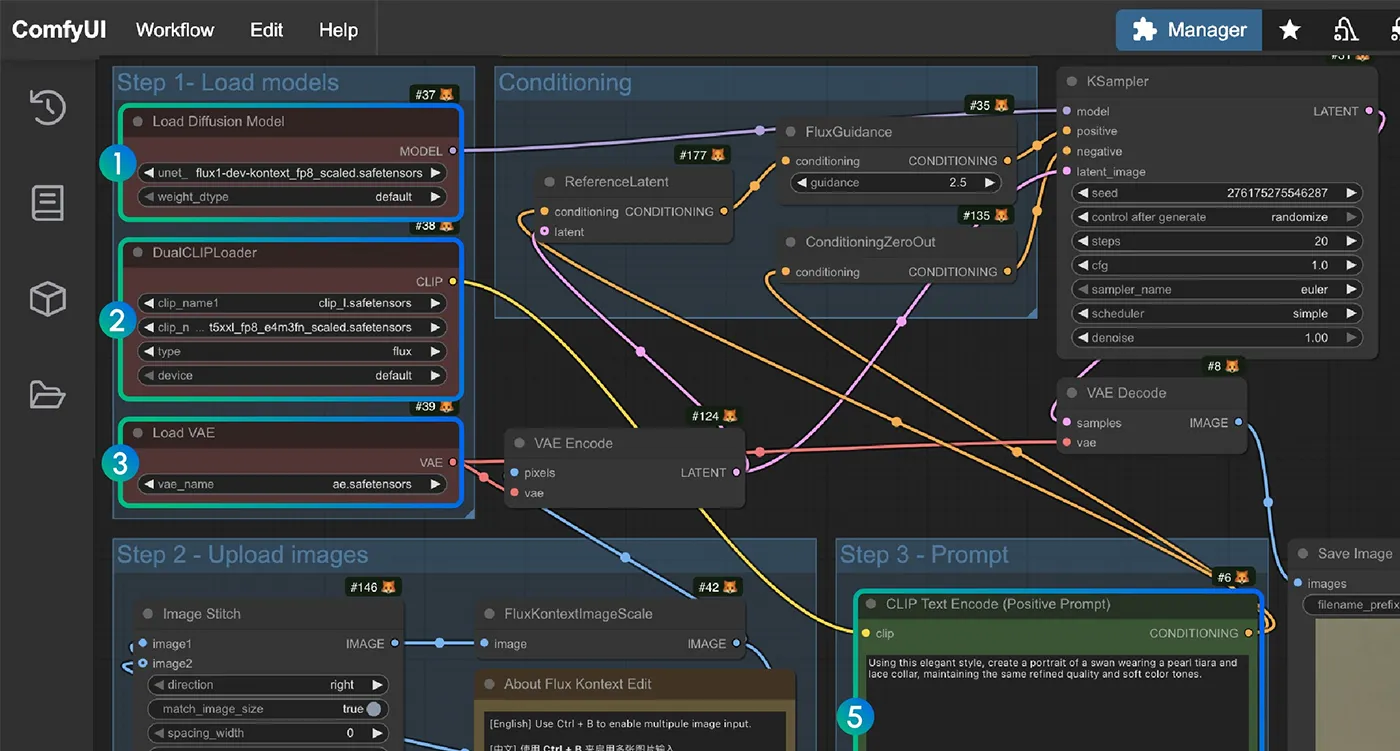The height and width of the screenshot is (751, 1400).
Task: Click the CLIP output socket of DualCLIPLoader
Action: tap(453, 281)
